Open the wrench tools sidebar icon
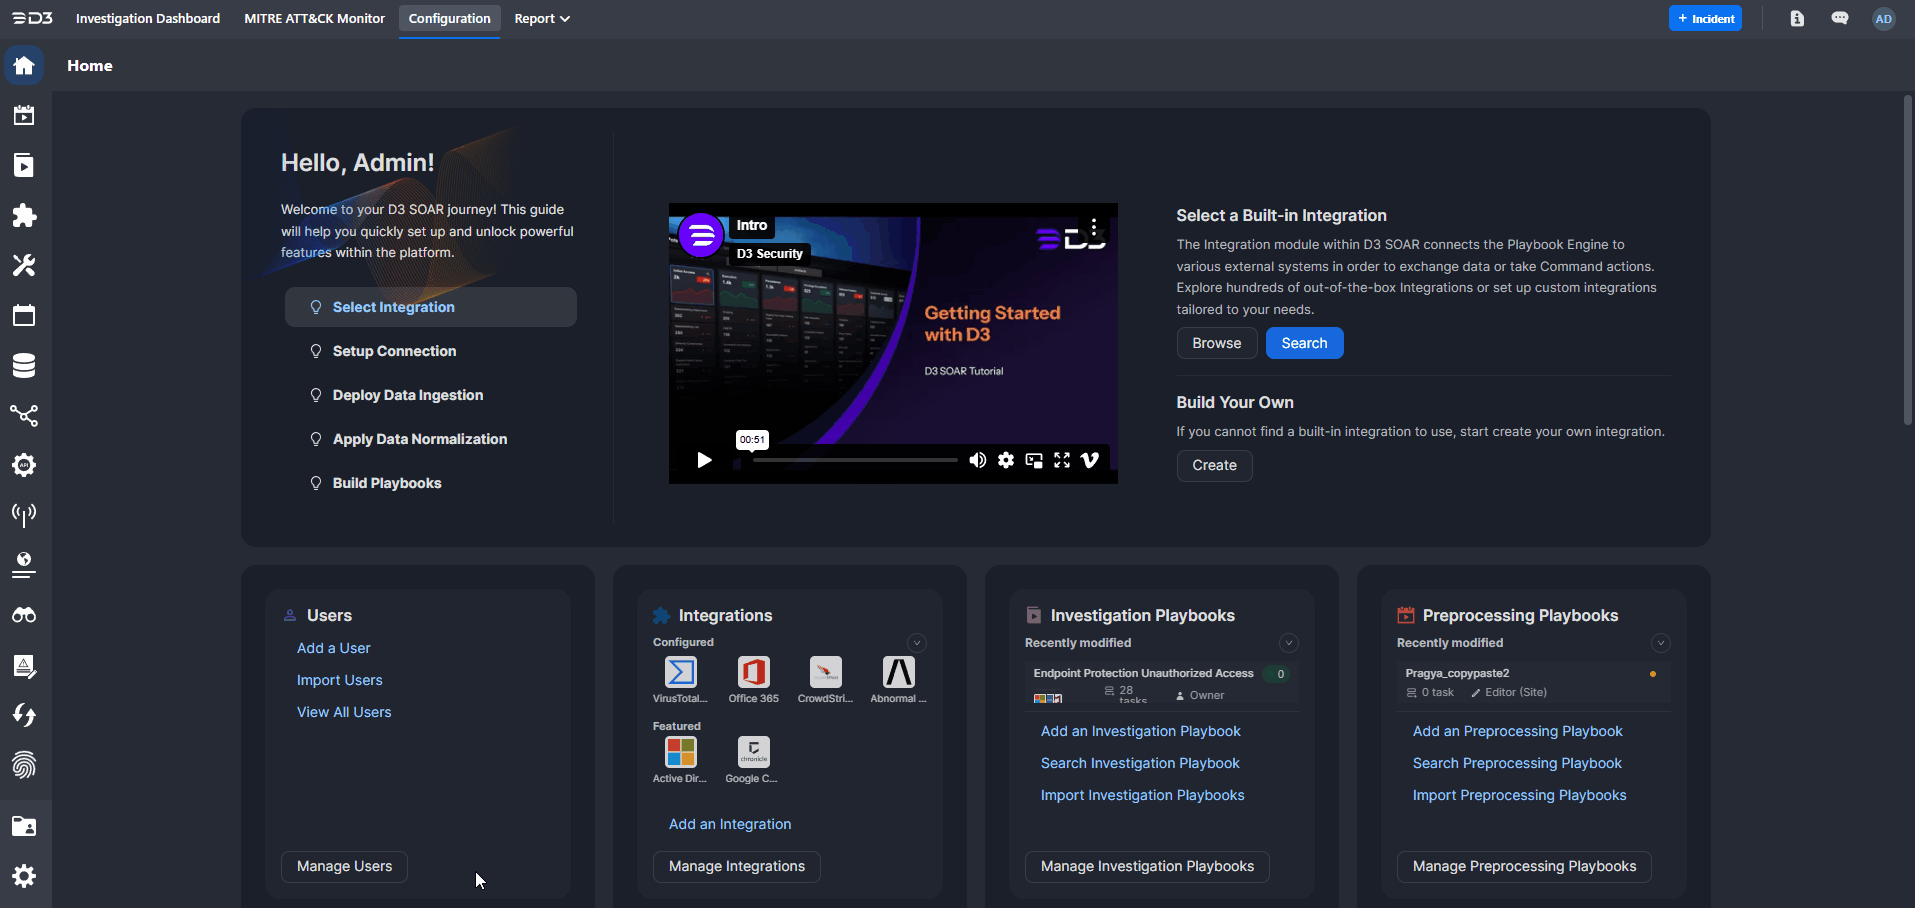The image size is (1915, 908). click(24, 266)
